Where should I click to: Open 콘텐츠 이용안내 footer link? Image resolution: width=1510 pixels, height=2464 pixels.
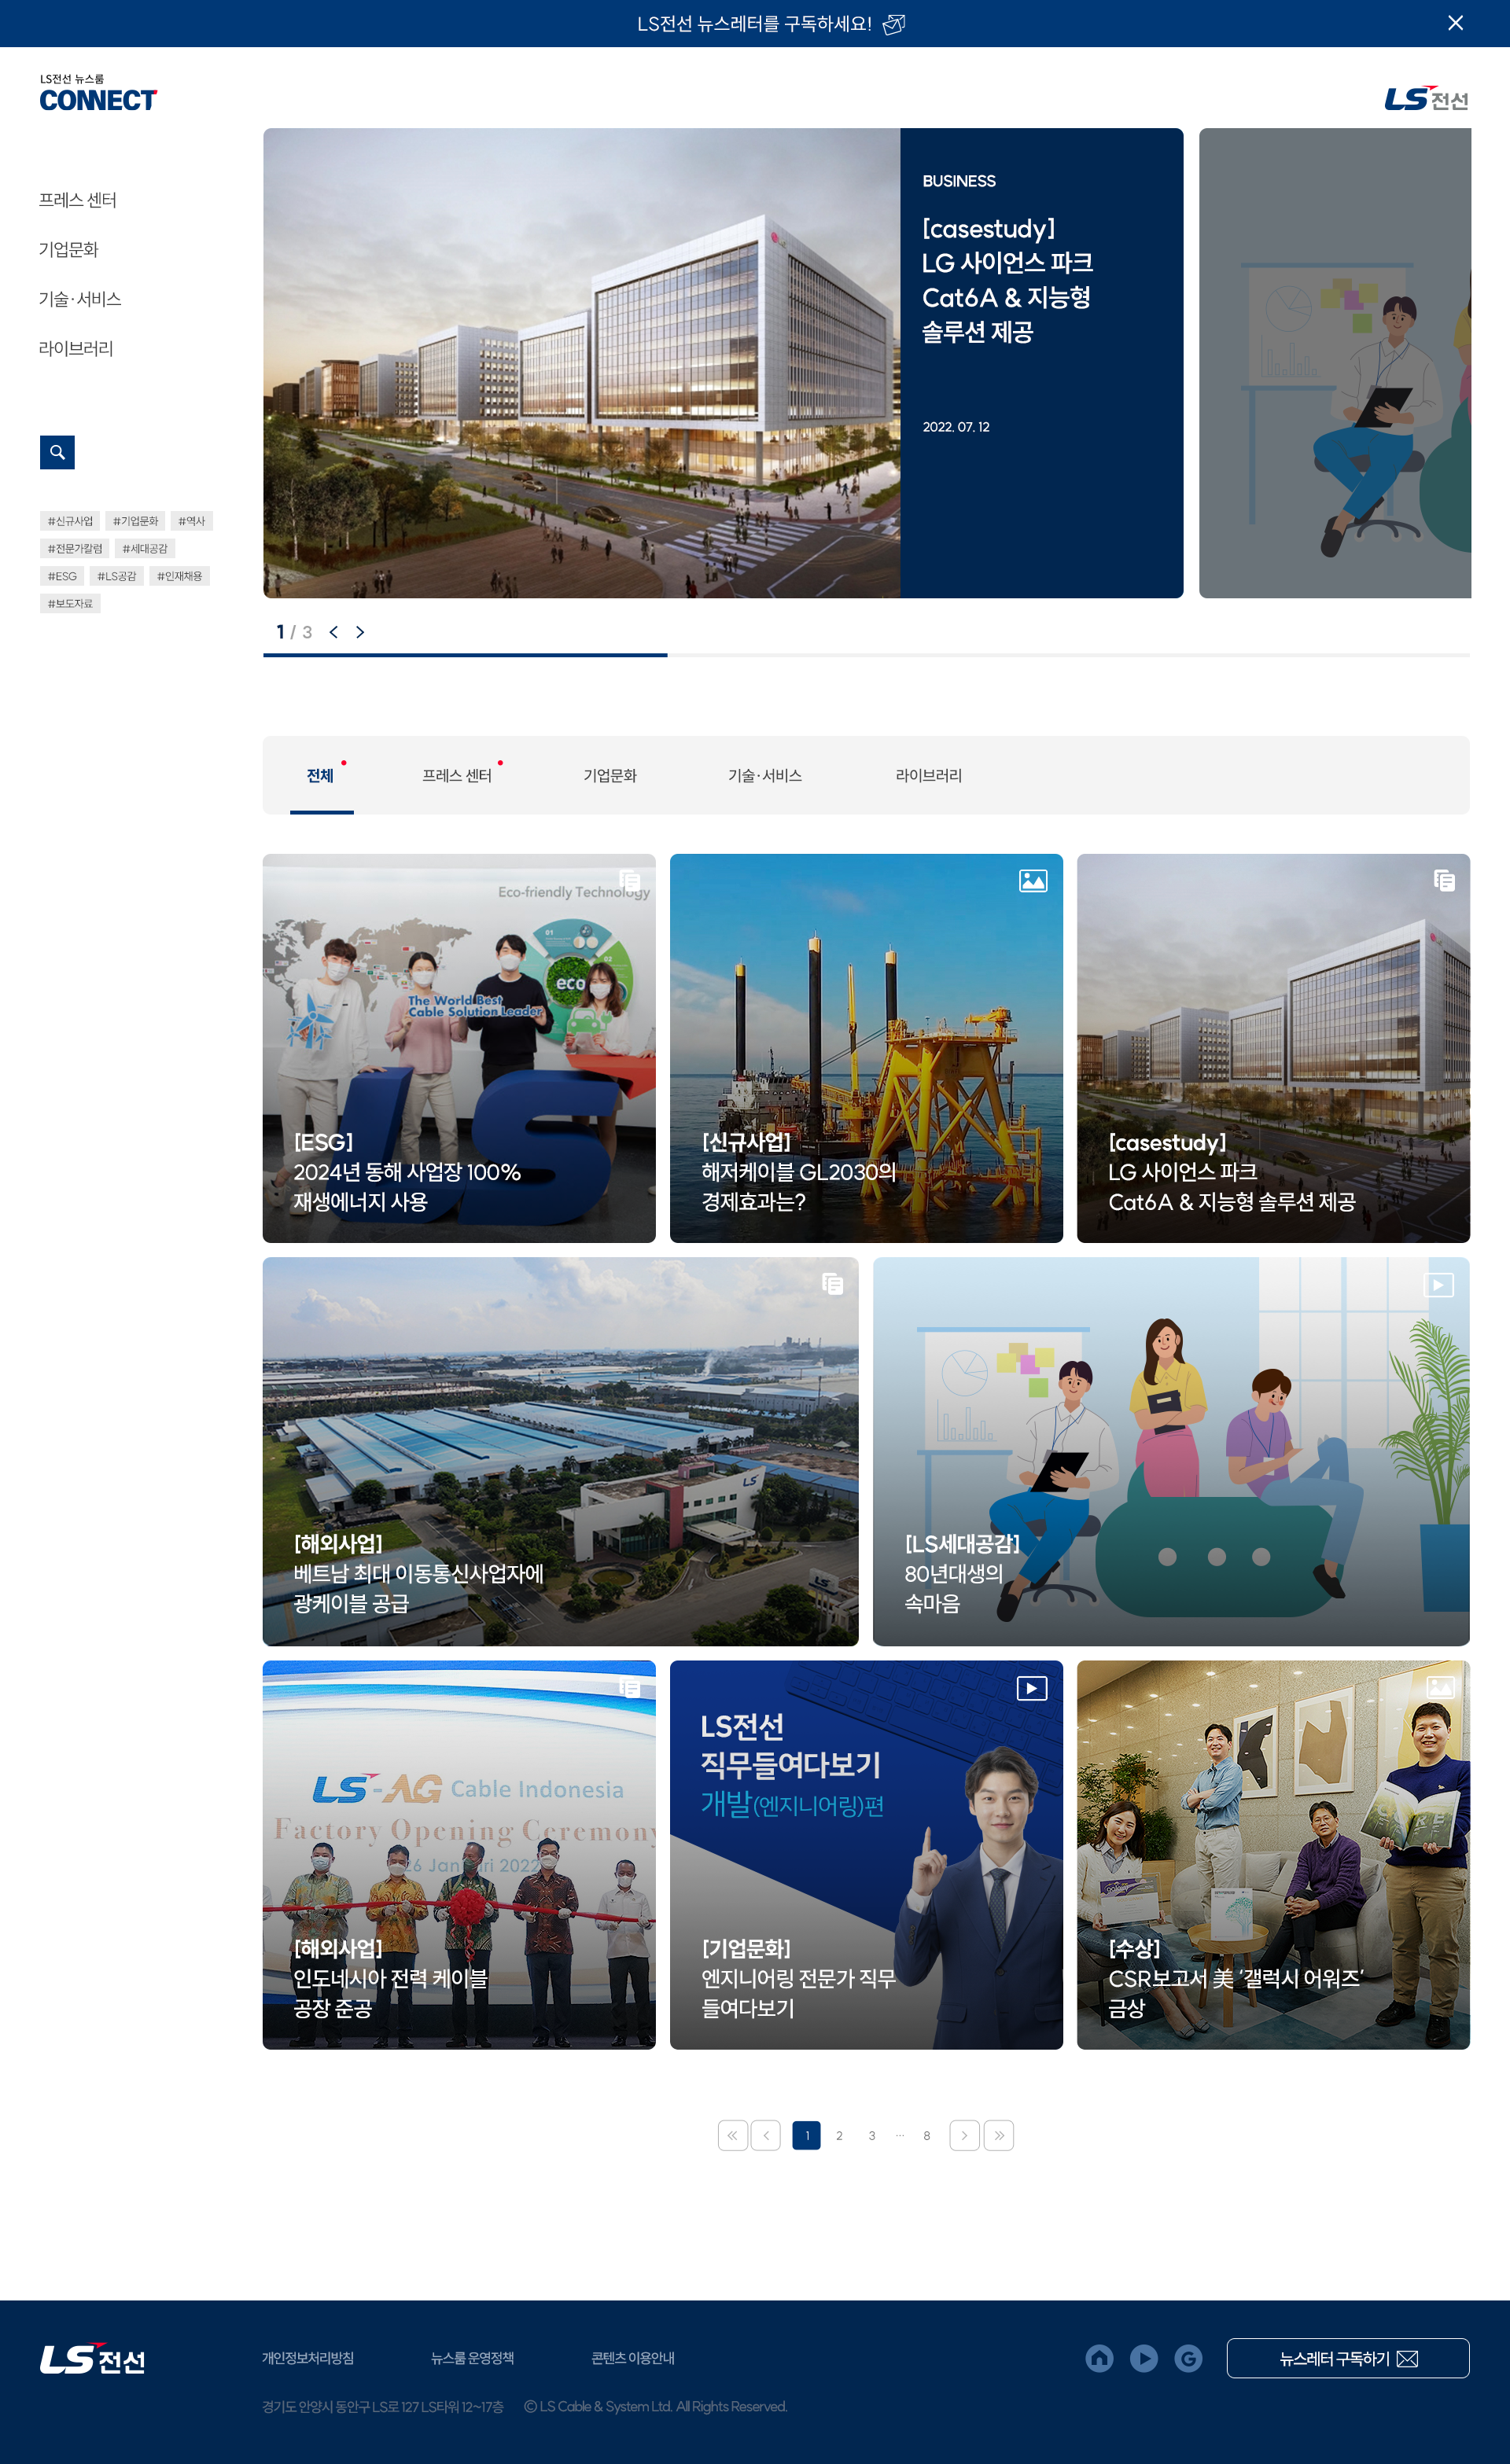tap(633, 2358)
